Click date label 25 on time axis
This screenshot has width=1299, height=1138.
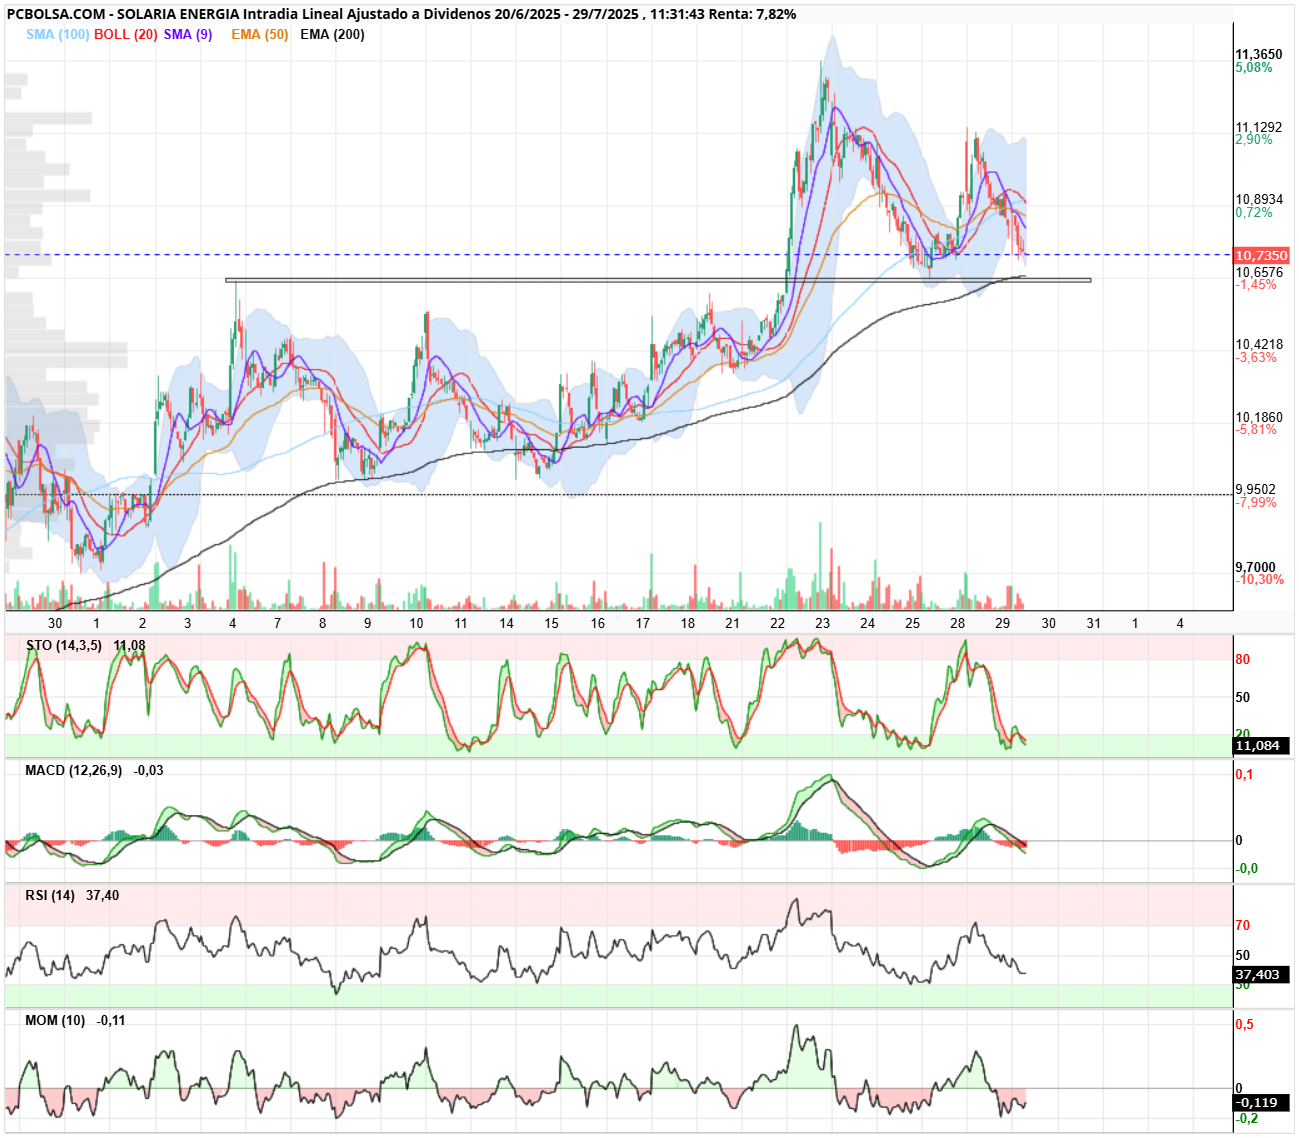[912, 623]
